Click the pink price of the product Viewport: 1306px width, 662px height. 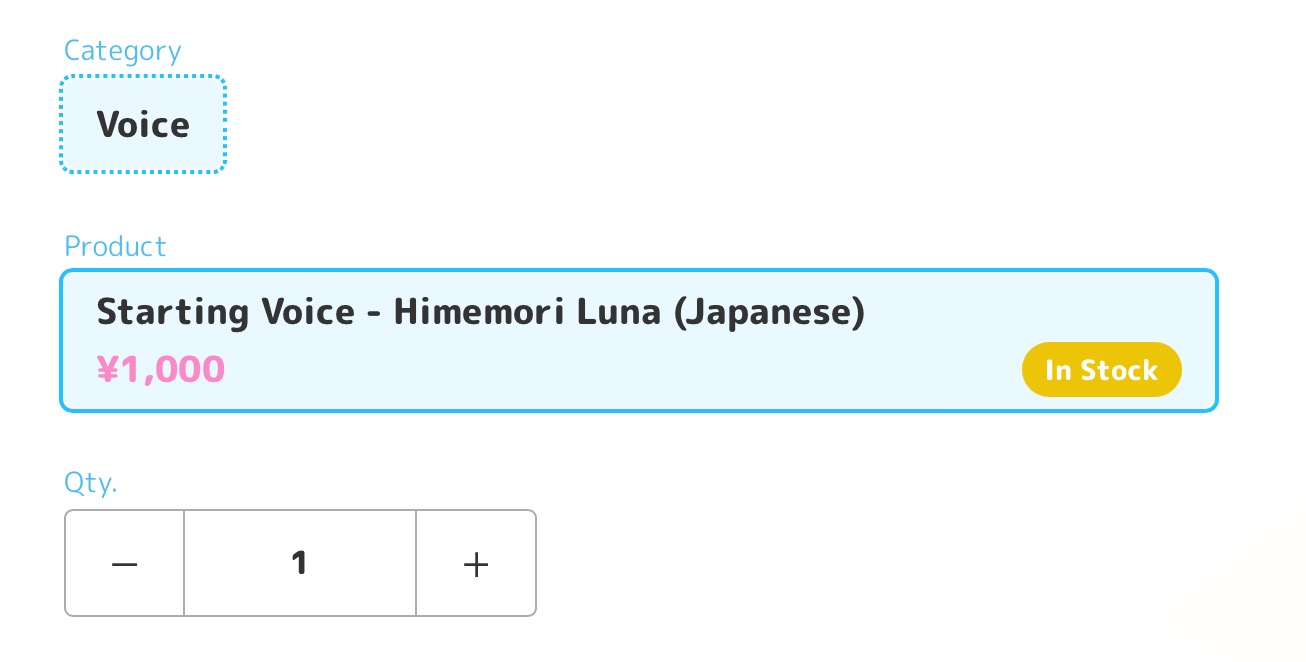click(161, 370)
